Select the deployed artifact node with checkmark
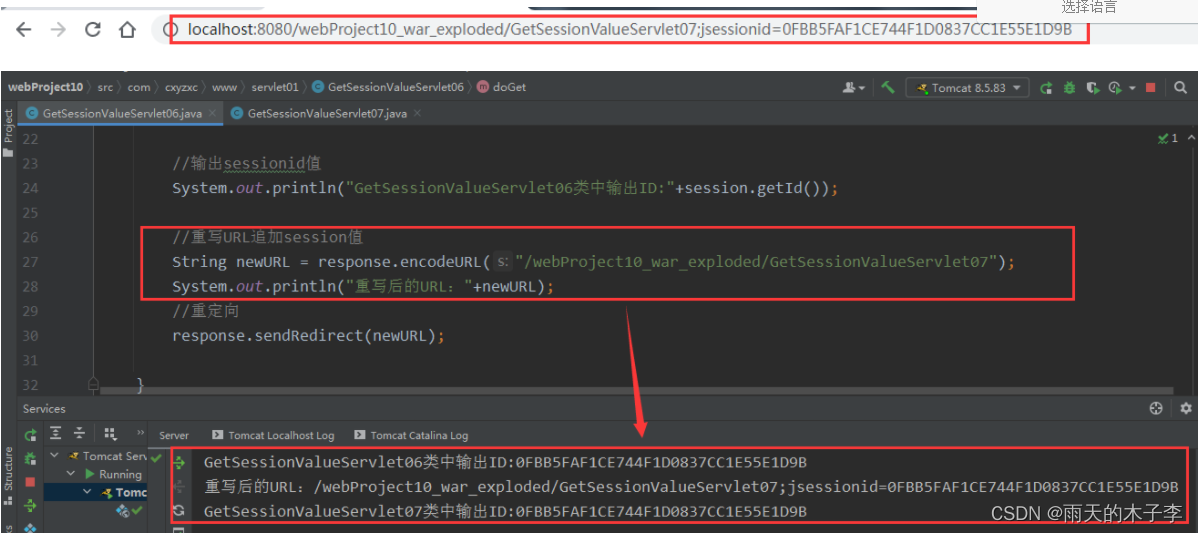The image size is (1198, 533). pyautogui.click(x=129, y=510)
